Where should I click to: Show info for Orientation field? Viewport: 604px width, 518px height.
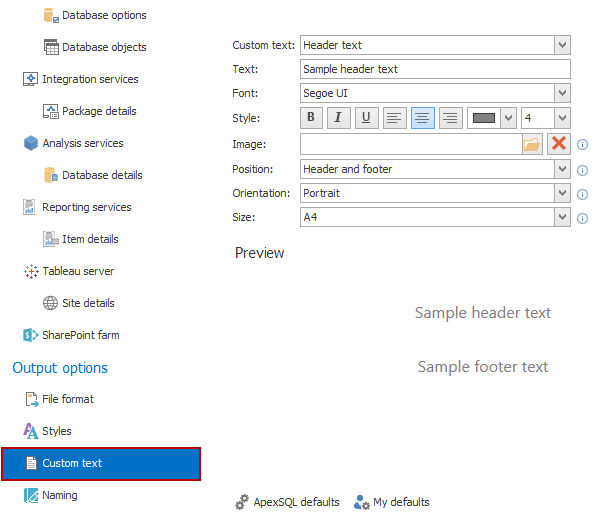click(582, 194)
